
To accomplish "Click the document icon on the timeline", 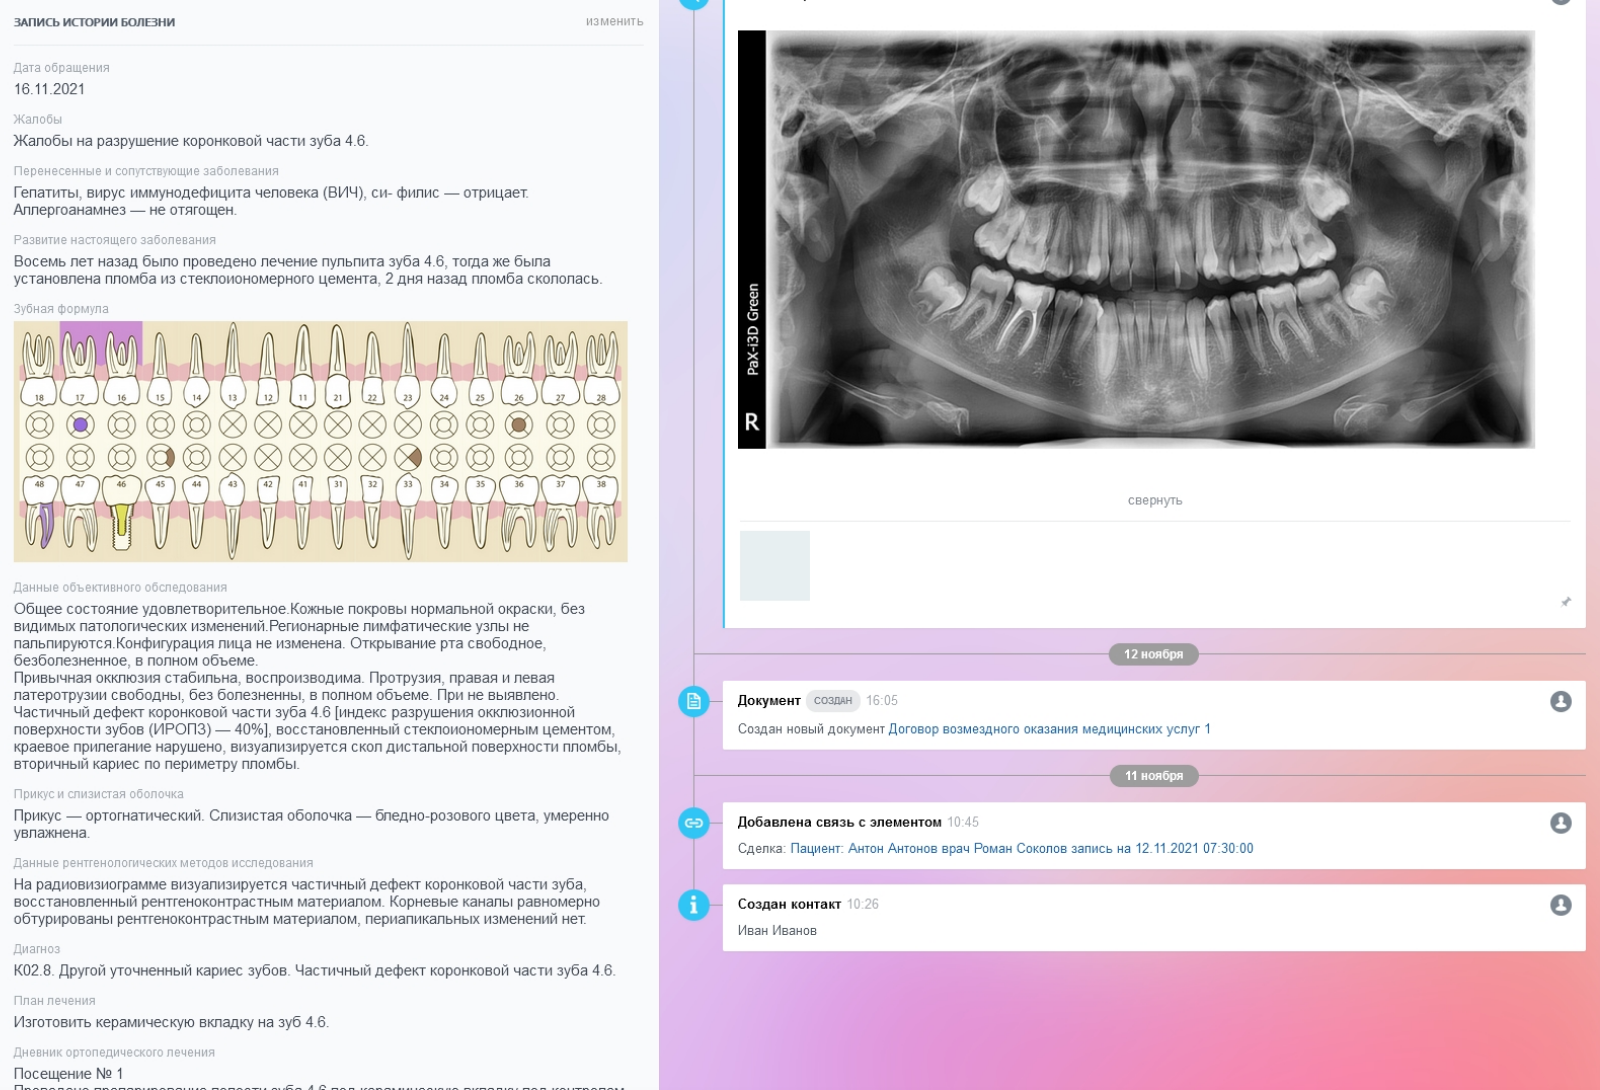I will click(693, 701).
